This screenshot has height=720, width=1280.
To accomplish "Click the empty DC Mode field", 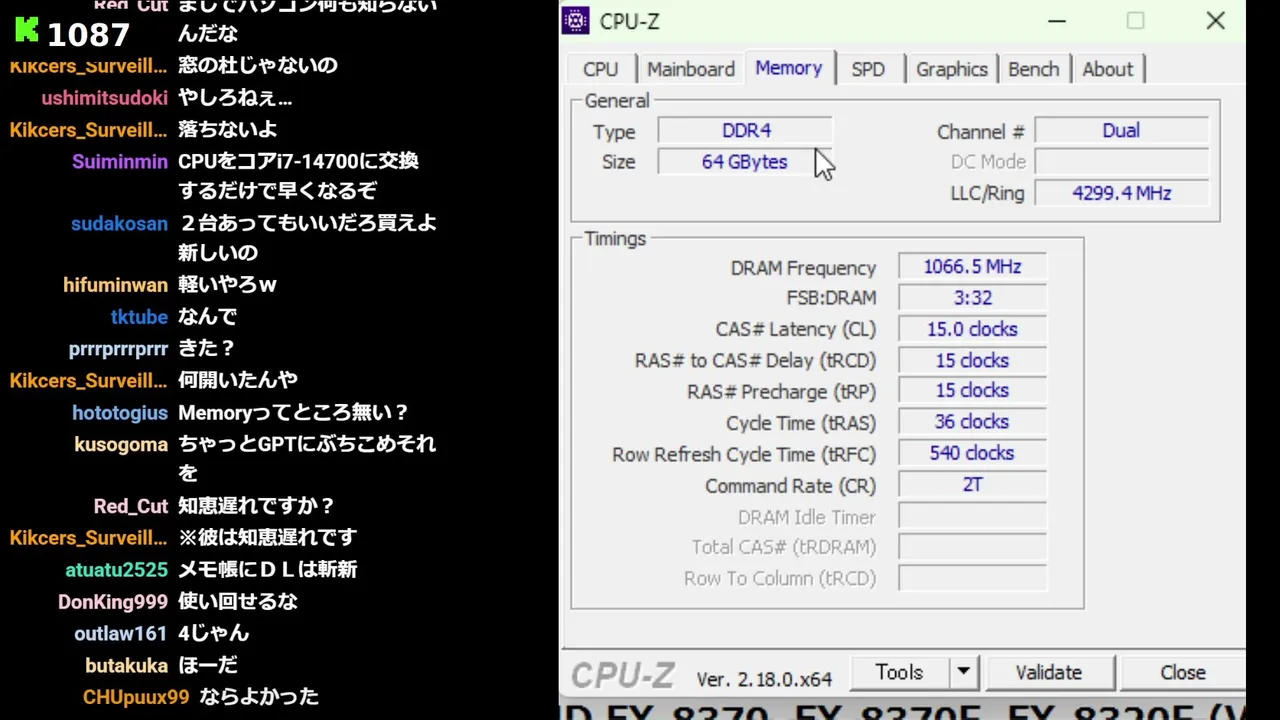I will (x=1121, y=161).
